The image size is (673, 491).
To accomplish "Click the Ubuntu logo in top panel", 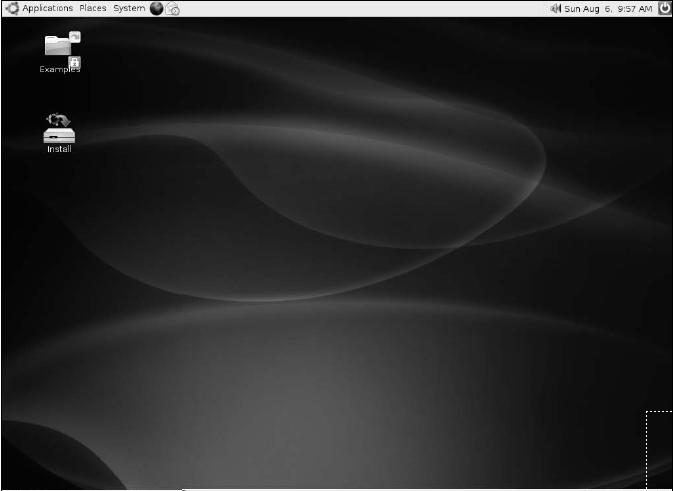I will 12,8.
